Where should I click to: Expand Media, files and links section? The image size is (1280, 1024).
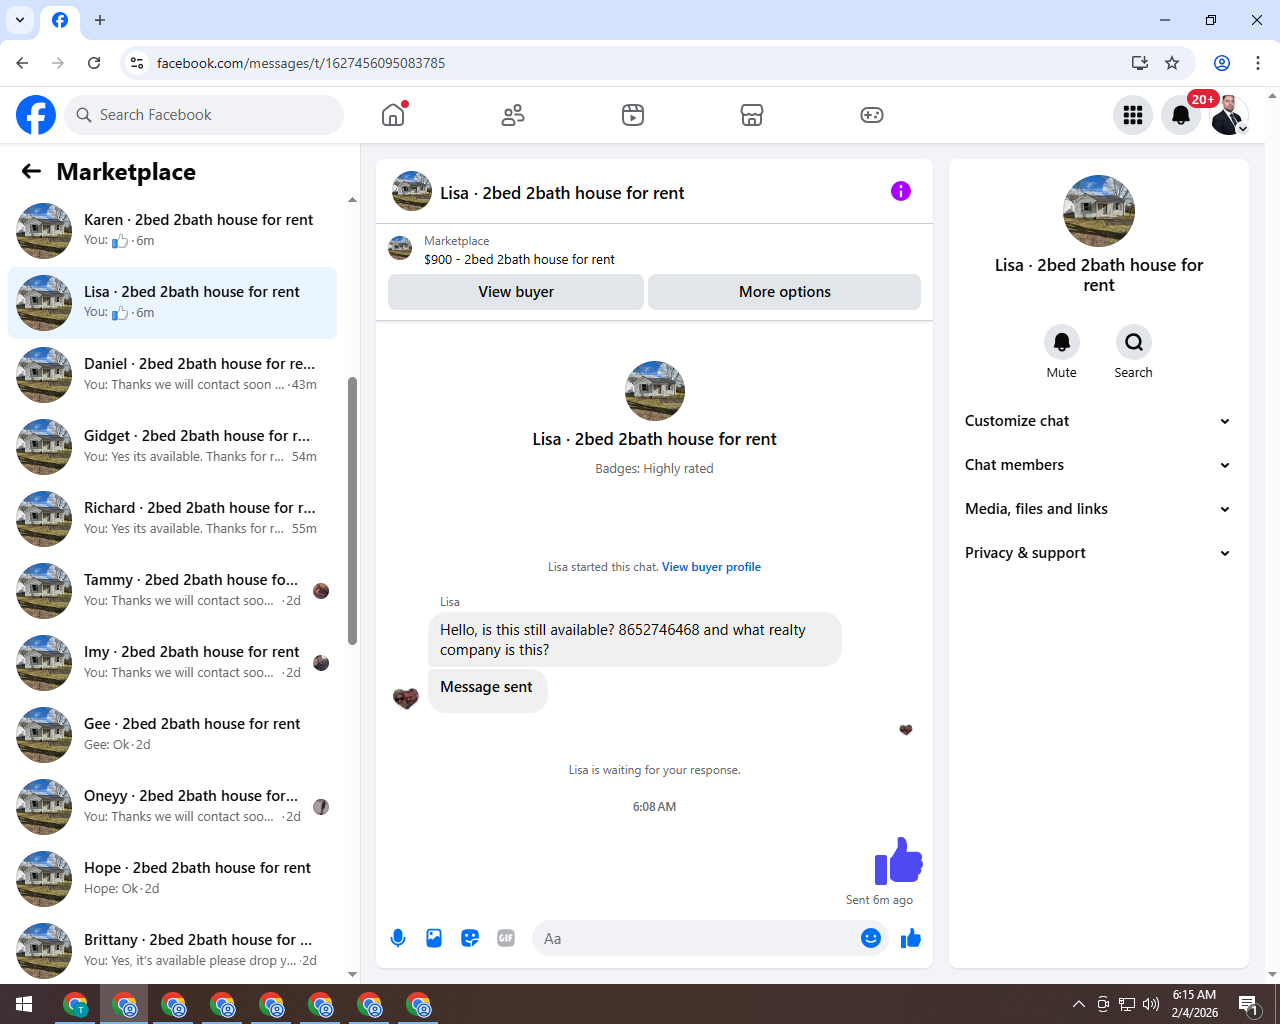coord(1098,509)
